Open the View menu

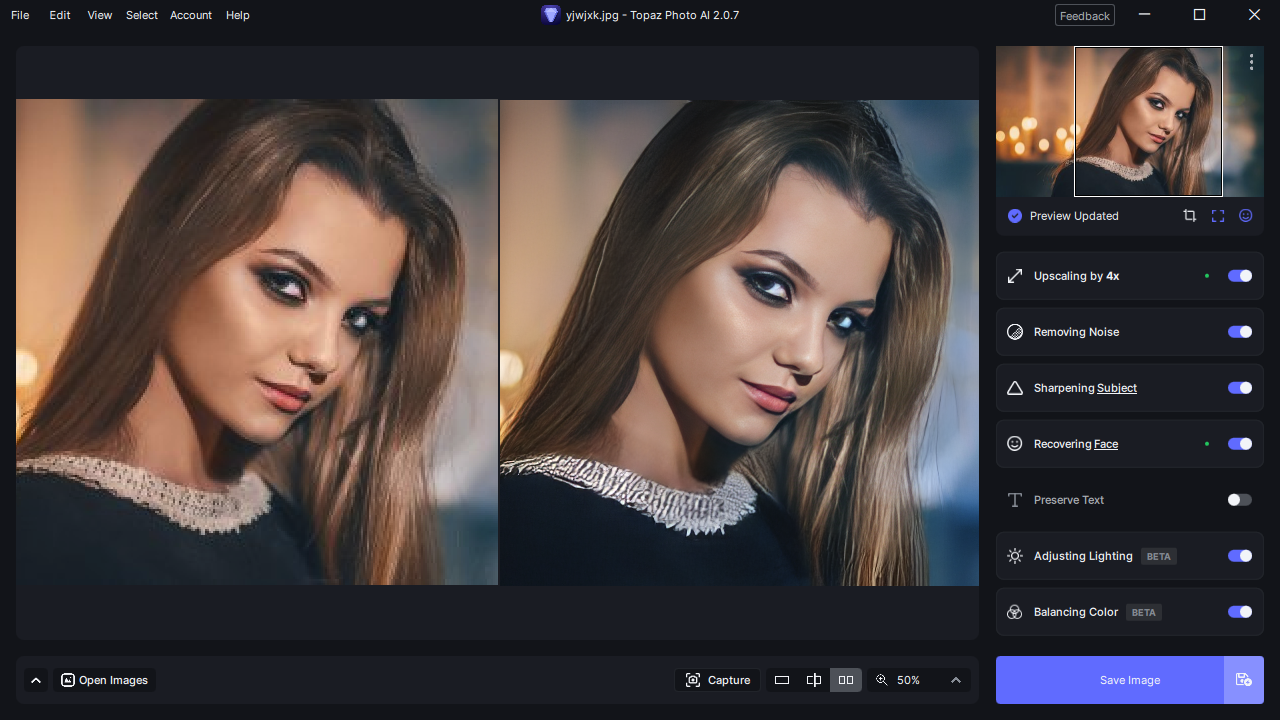tap(100, 15)
